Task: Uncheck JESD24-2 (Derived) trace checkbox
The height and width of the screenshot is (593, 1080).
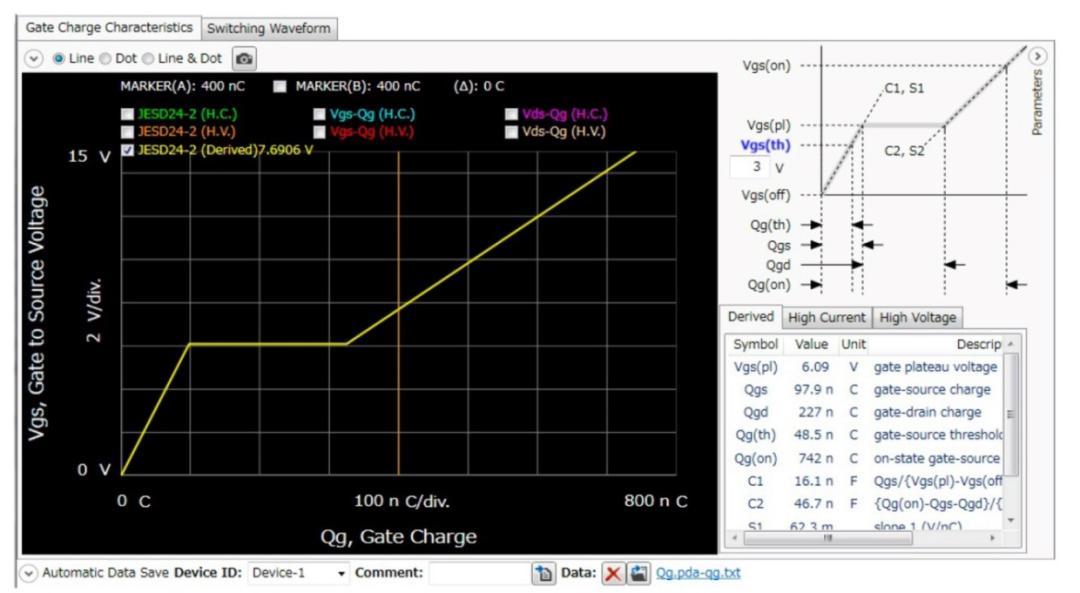Action: pyautogui.click(x=127, y=150)
